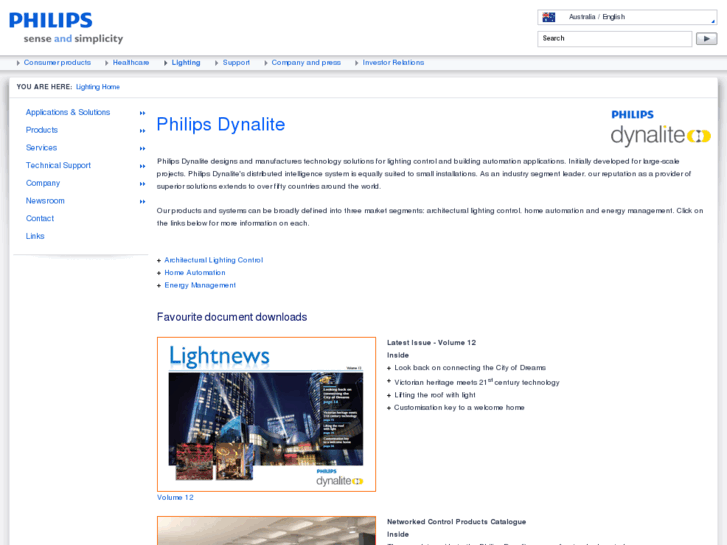Click the 'YOU ARE HERE:' label
Viewport: 727px width, 545px height.
tap(45, 87)
